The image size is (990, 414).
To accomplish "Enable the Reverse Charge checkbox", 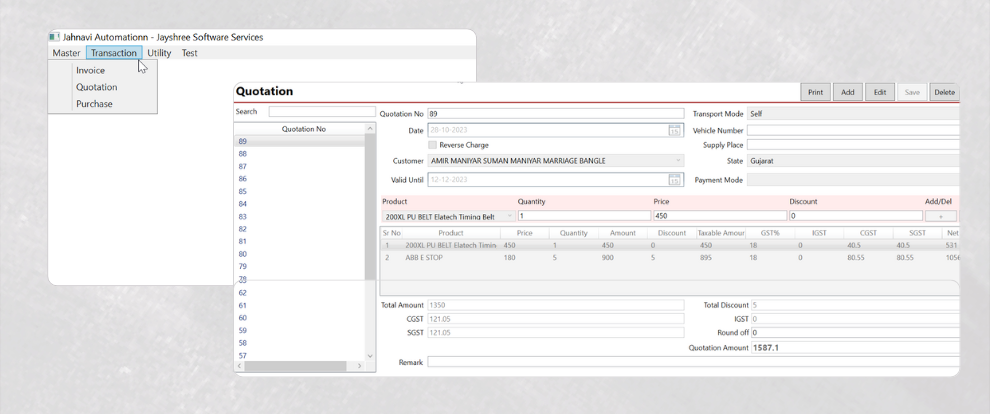I will 432,145.
